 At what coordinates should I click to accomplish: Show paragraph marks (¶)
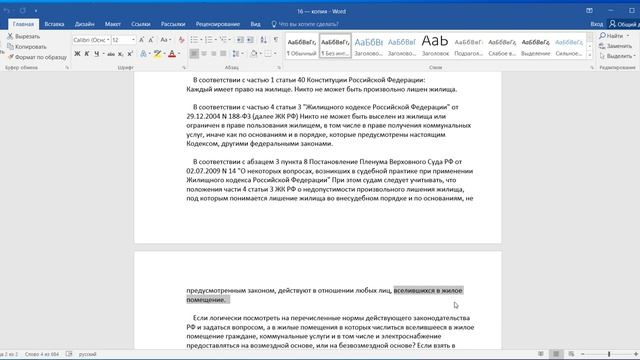click(x=276, y=40)
